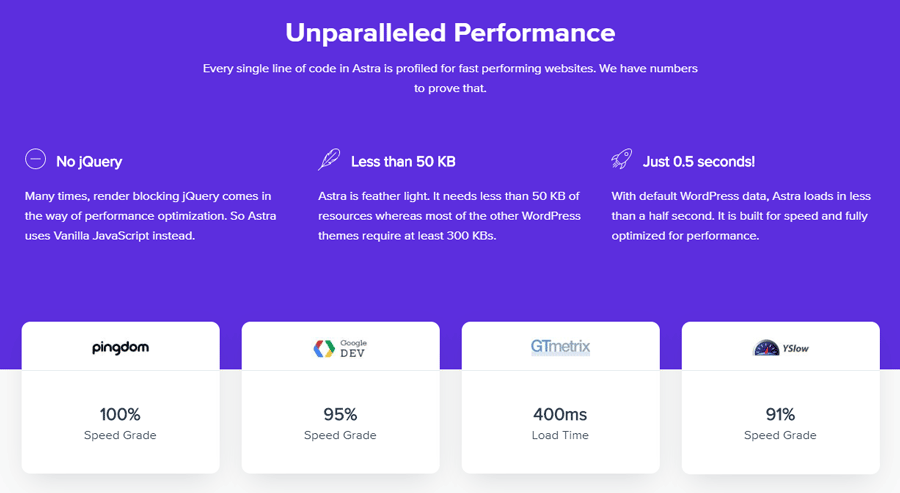Click the Less than 50 KB heading
The width and height of the screenshot is (900, 493).
pyautogui.click(x=403, y=161)
